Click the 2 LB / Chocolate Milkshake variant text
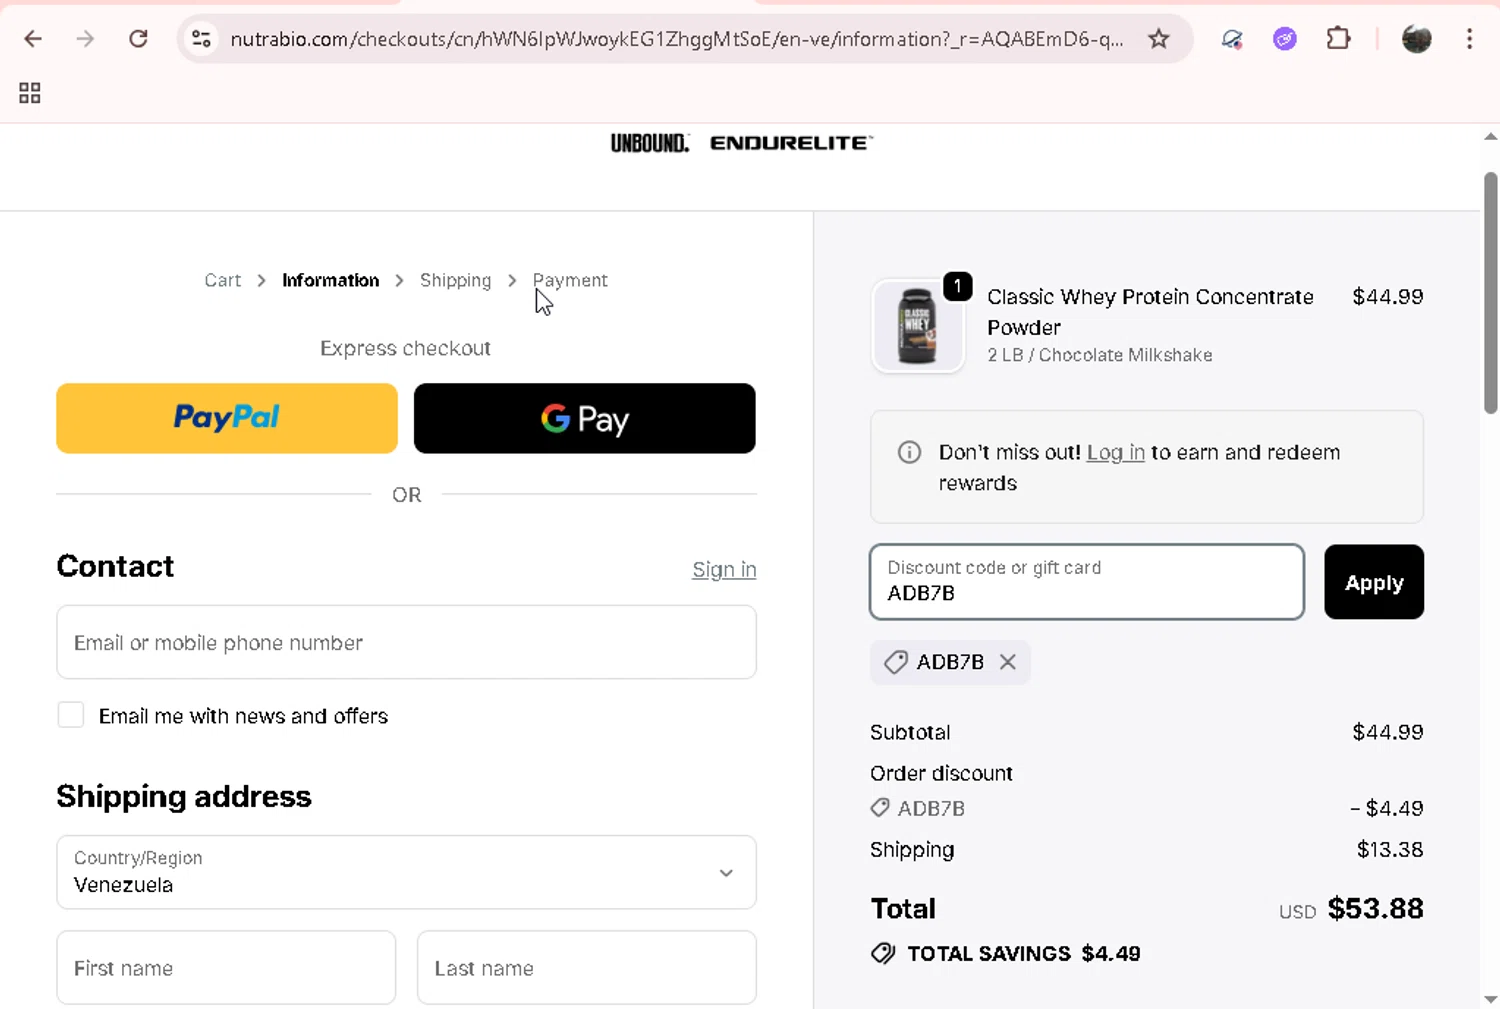 pos(1099,355)
